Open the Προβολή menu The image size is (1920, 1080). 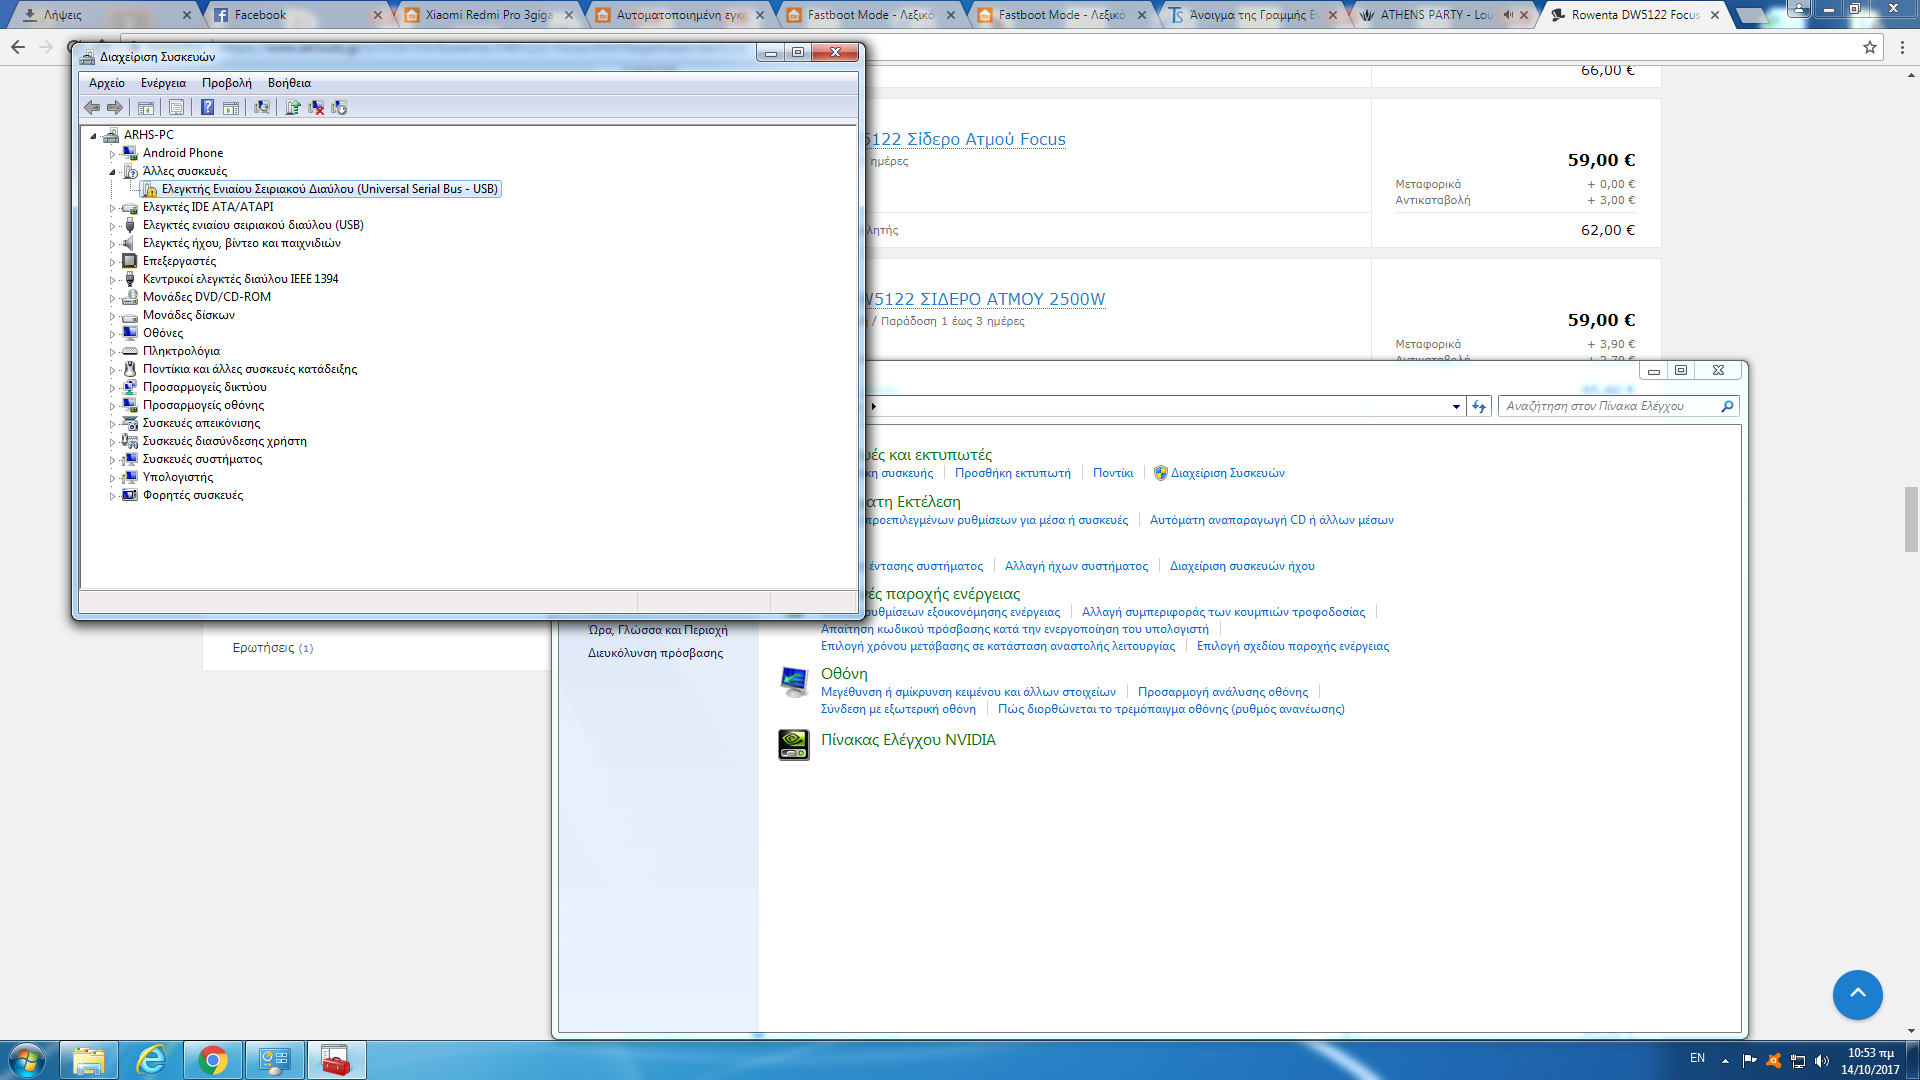[x=226, y=83]
